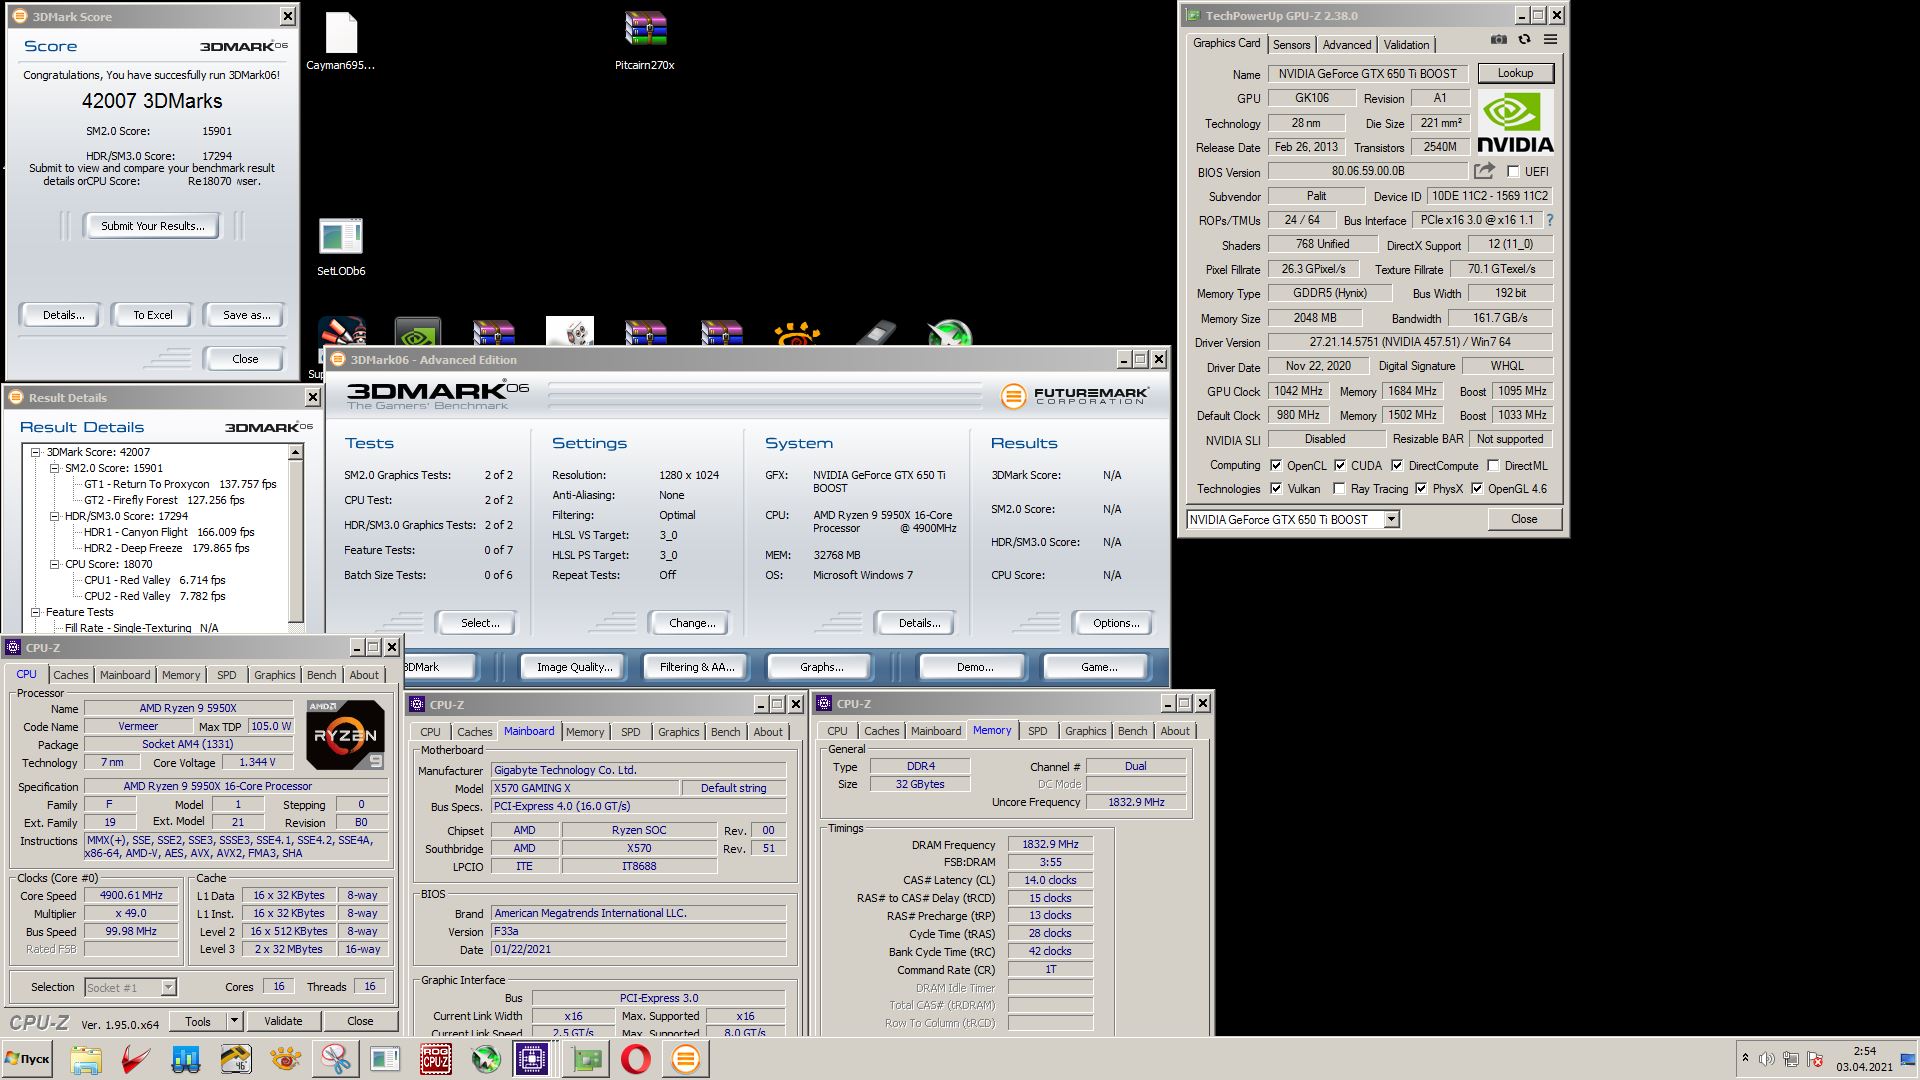
Task: Click the Result Details scrollbar up arrow
Action: point(296,453)
